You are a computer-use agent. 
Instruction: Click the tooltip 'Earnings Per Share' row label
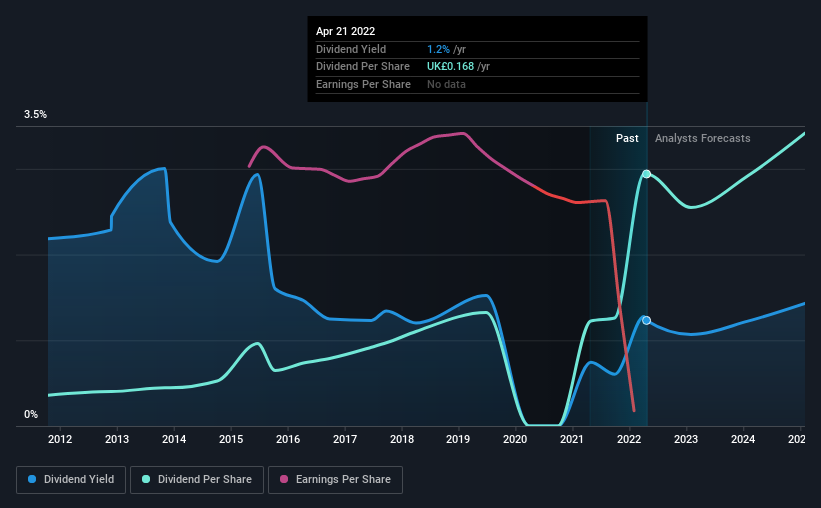click(x=363, y=84)
